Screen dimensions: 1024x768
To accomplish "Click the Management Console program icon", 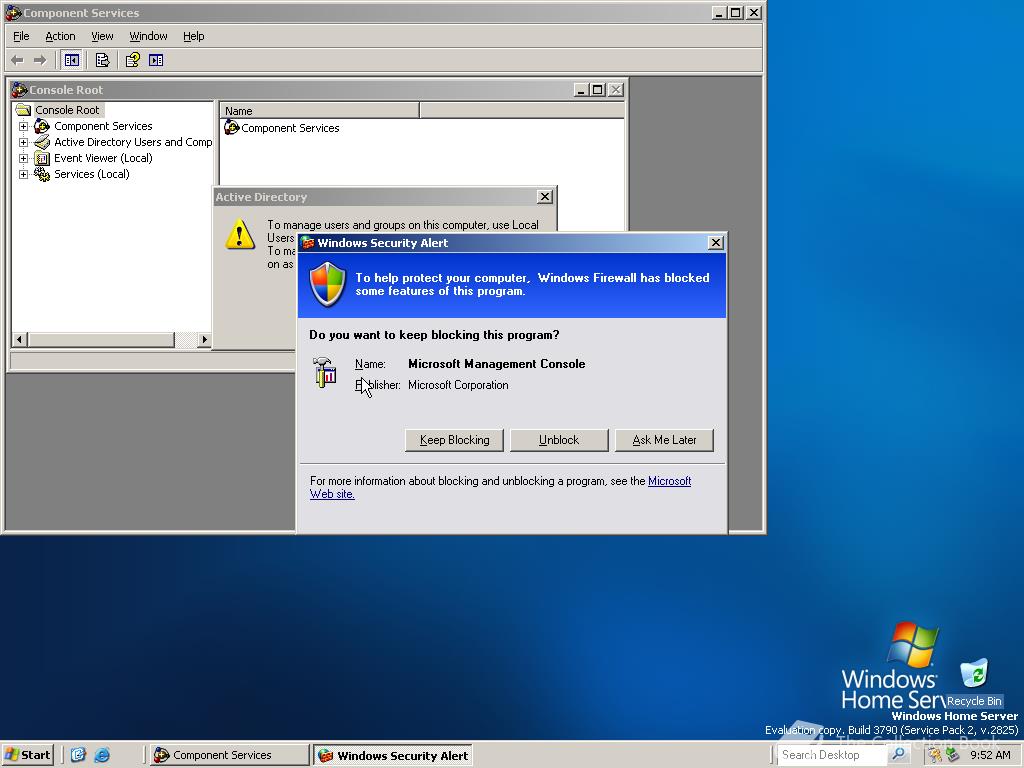I will [x=325, y=373].
